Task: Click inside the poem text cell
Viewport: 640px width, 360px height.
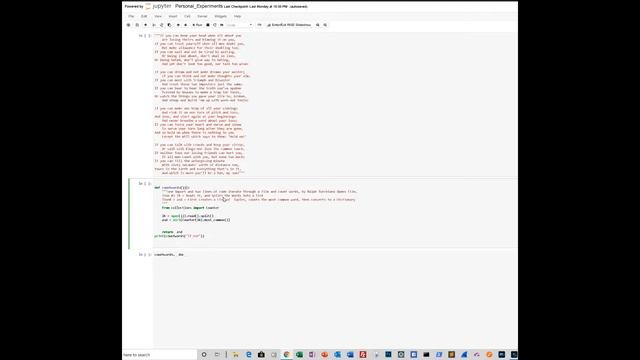Action: 335,104
